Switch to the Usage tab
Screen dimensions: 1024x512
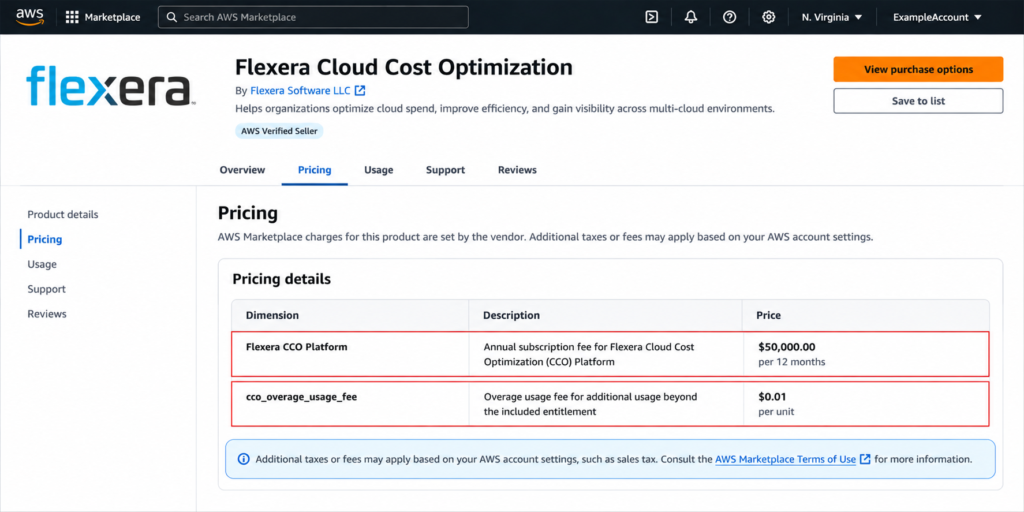[x=379, y=170]
